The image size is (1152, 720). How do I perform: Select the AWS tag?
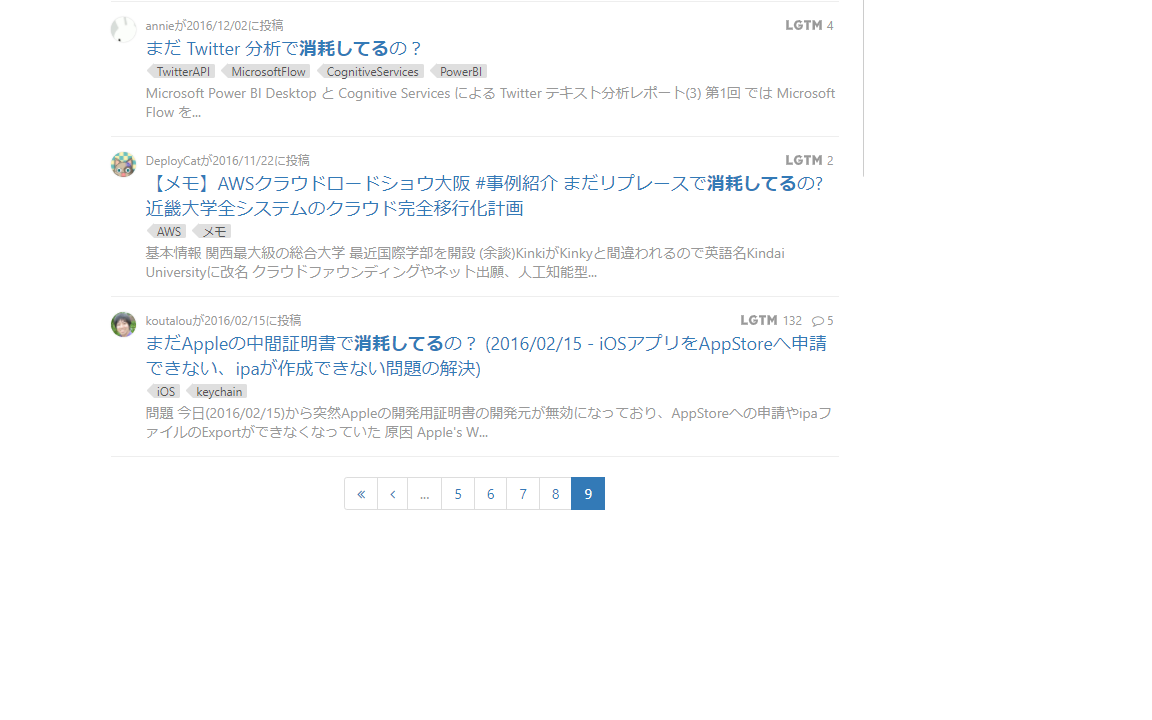coord(167,231)
